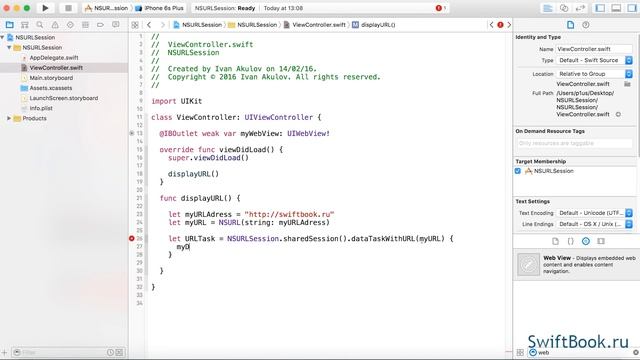This screenshot has width=640, height=360.
Task: Switch to the Assistant editor
Action: [x=564, y=8]
